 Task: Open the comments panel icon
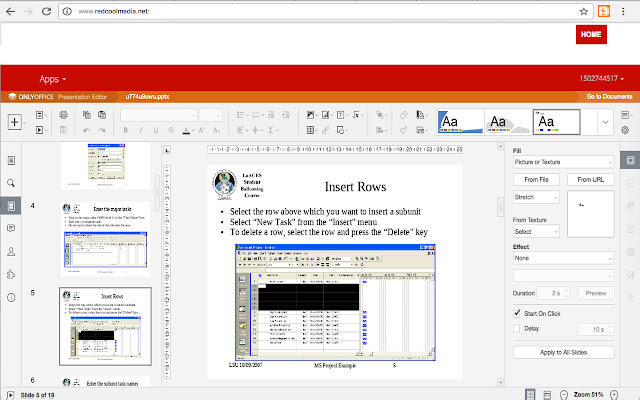click(10, 228)
